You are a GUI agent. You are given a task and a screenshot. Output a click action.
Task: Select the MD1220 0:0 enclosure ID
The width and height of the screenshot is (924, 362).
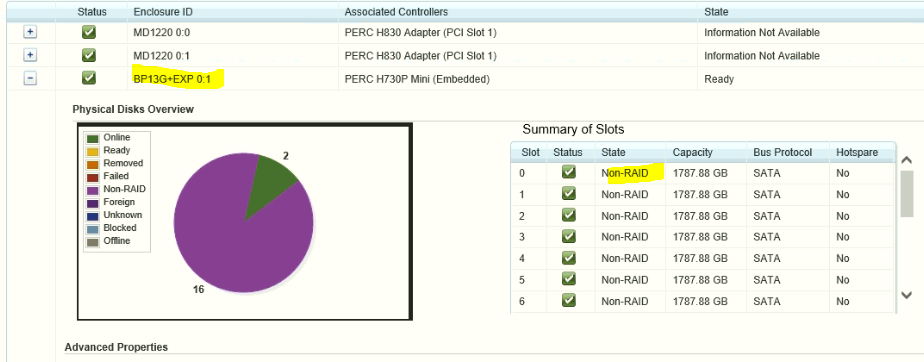[x=161, y=33]
